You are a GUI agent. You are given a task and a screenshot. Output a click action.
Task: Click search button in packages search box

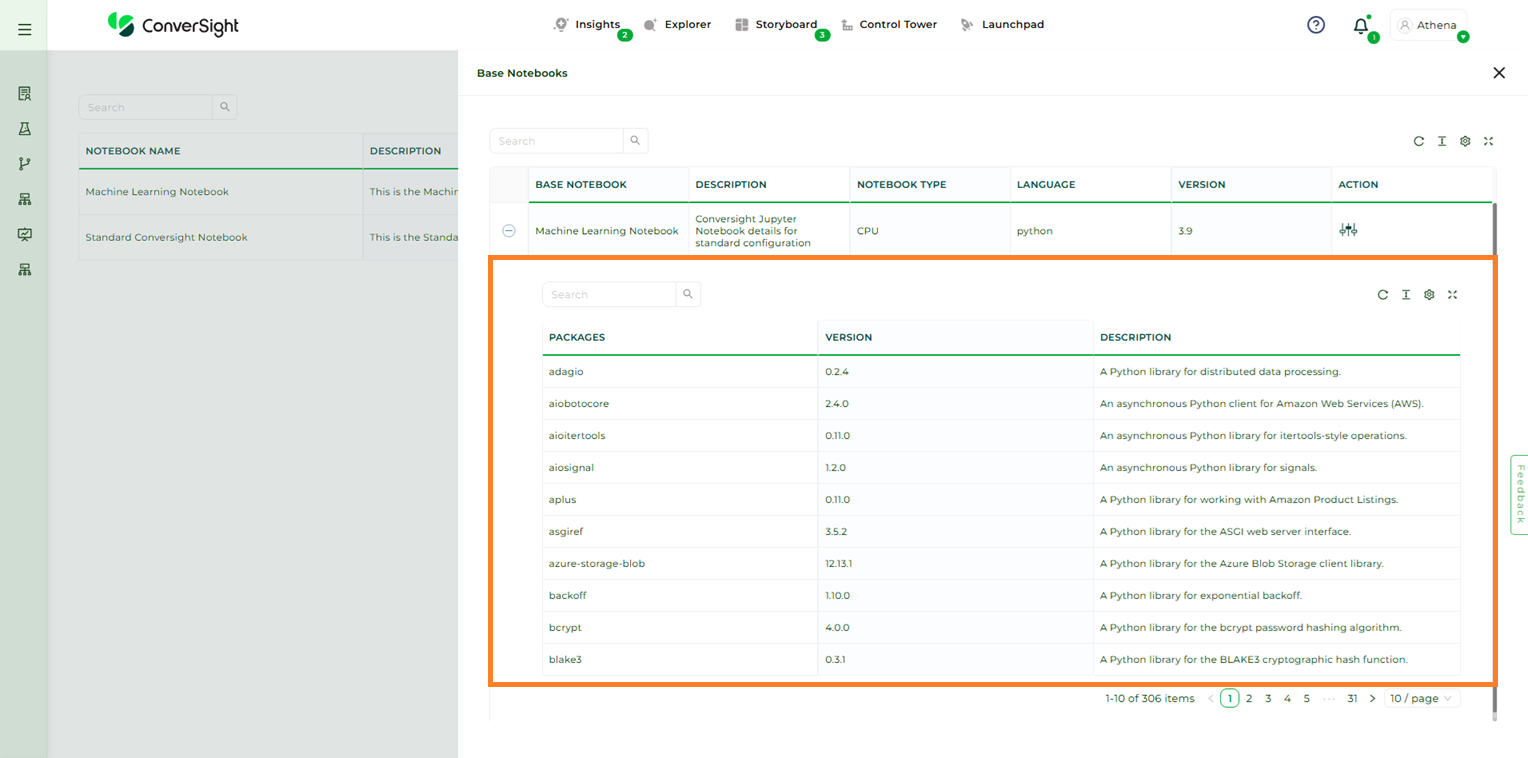point(688,295)
